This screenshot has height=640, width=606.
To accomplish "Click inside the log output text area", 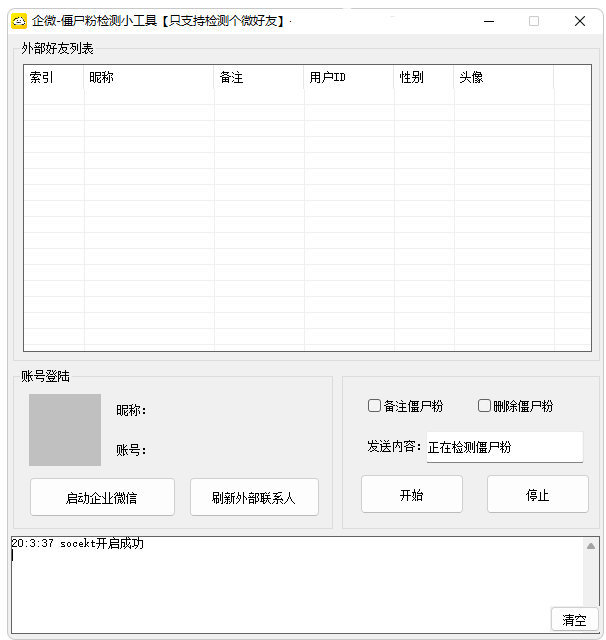I will tap(280, 590).
